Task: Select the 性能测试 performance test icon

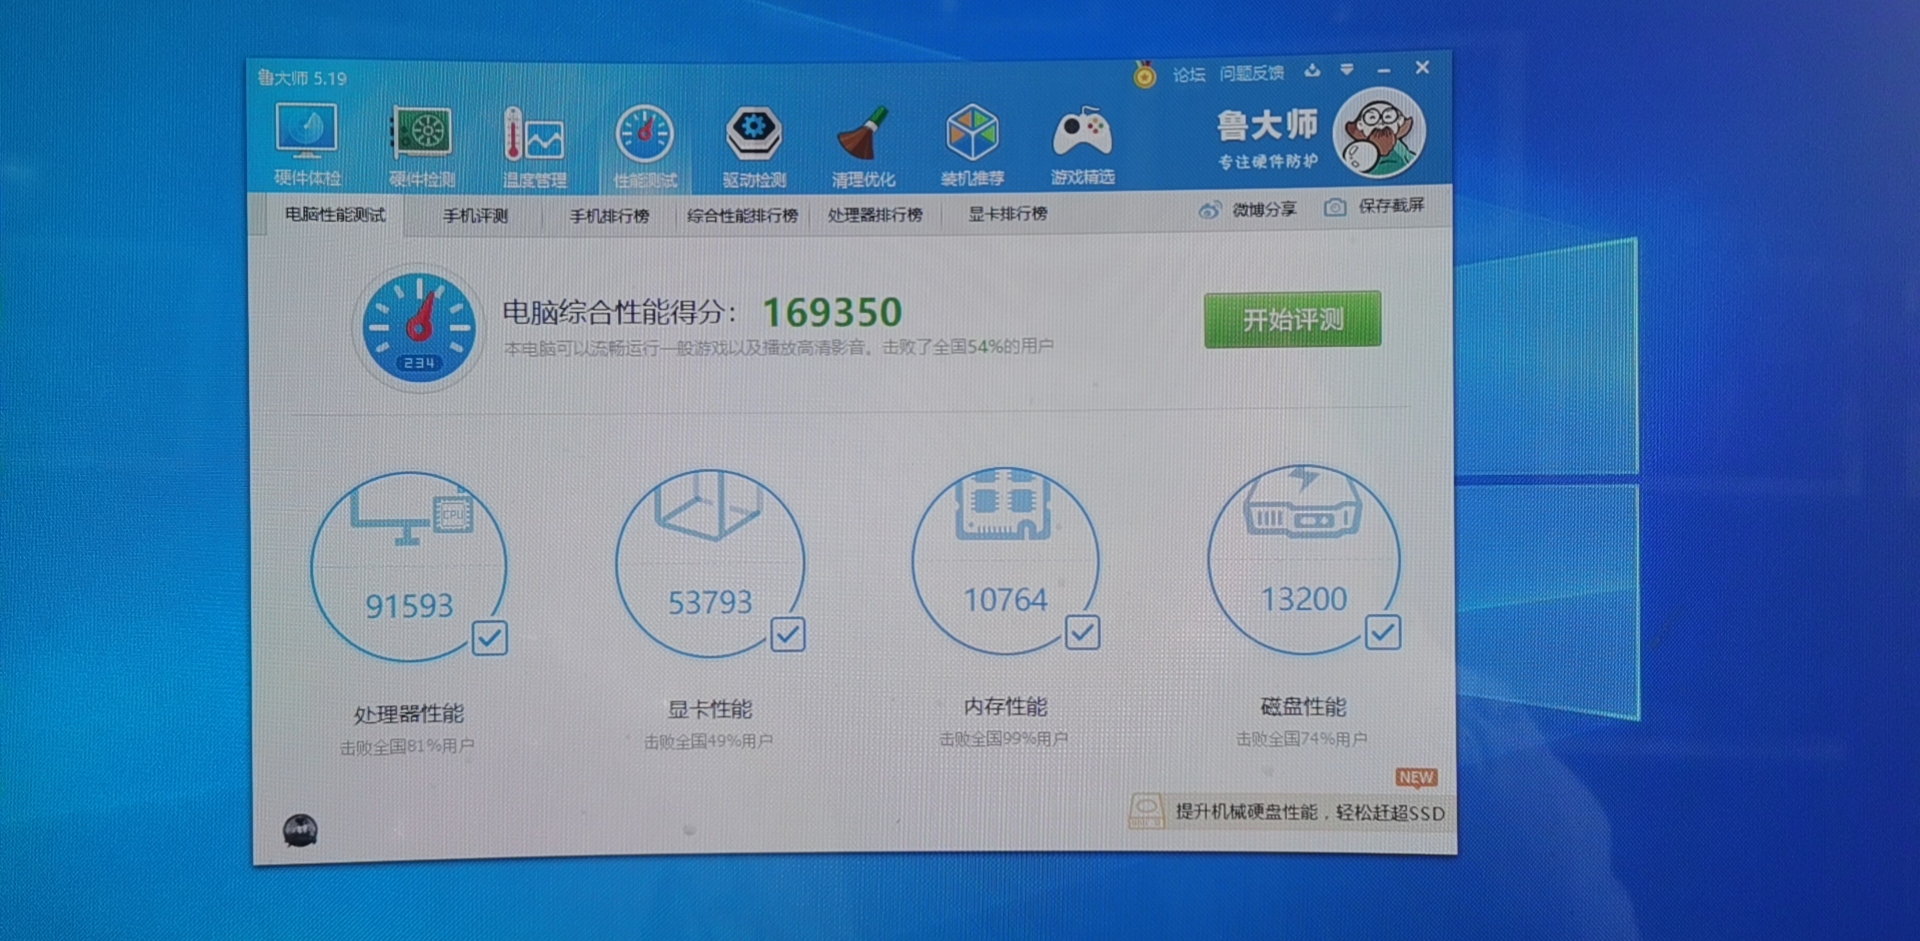Action: point(645,140)
